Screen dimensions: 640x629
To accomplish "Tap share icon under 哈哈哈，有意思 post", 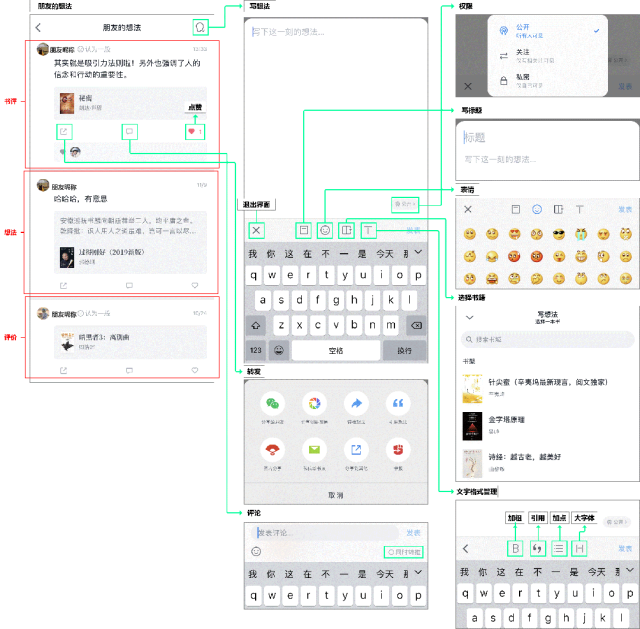I will click(63, 286).
